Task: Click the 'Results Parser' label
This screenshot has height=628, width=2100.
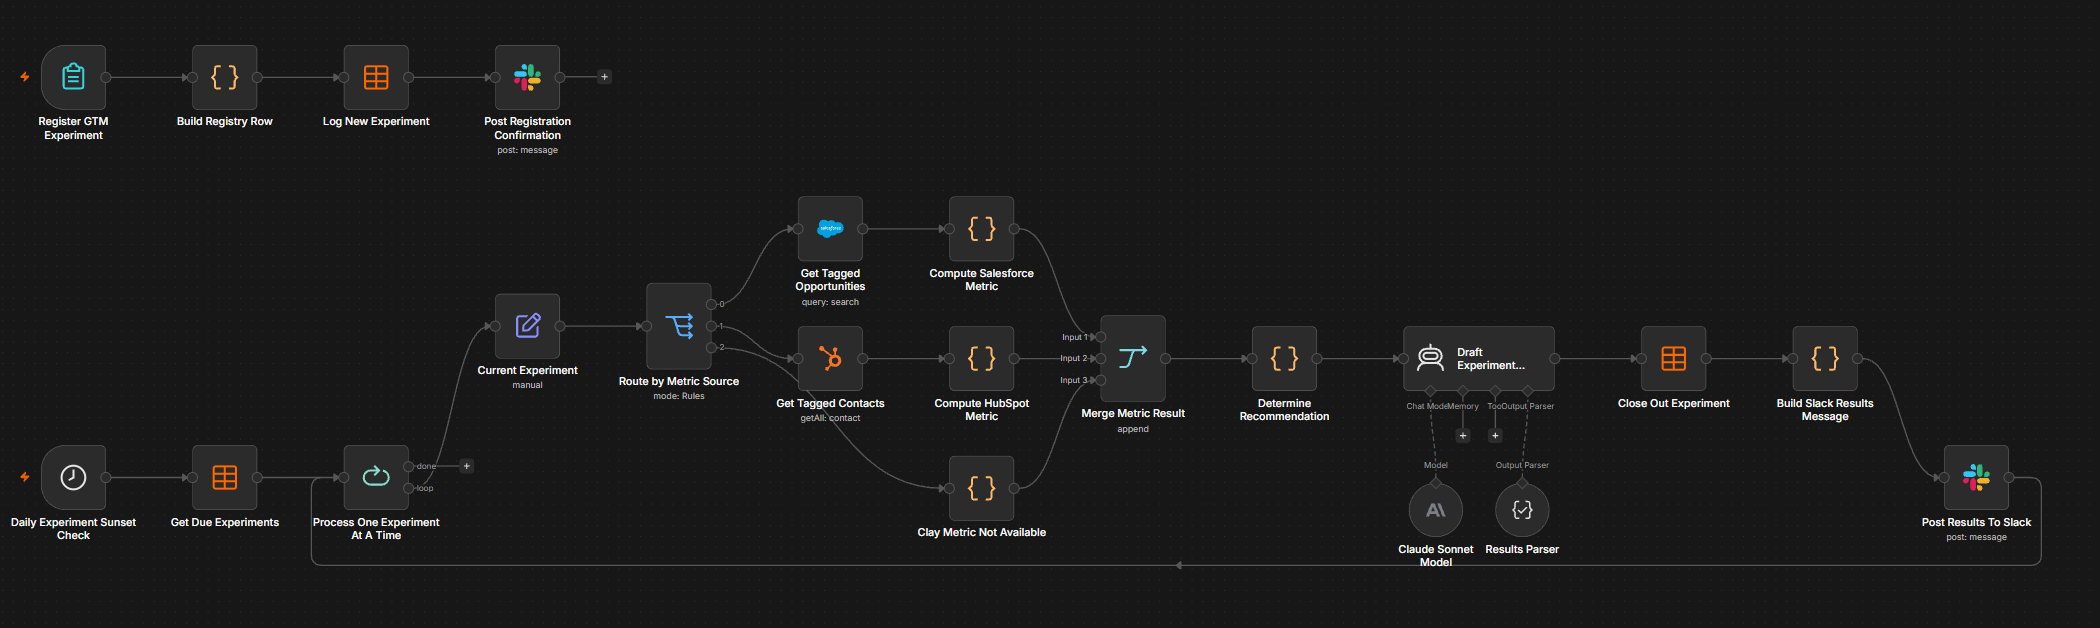Action: (x=1522, y=549)
